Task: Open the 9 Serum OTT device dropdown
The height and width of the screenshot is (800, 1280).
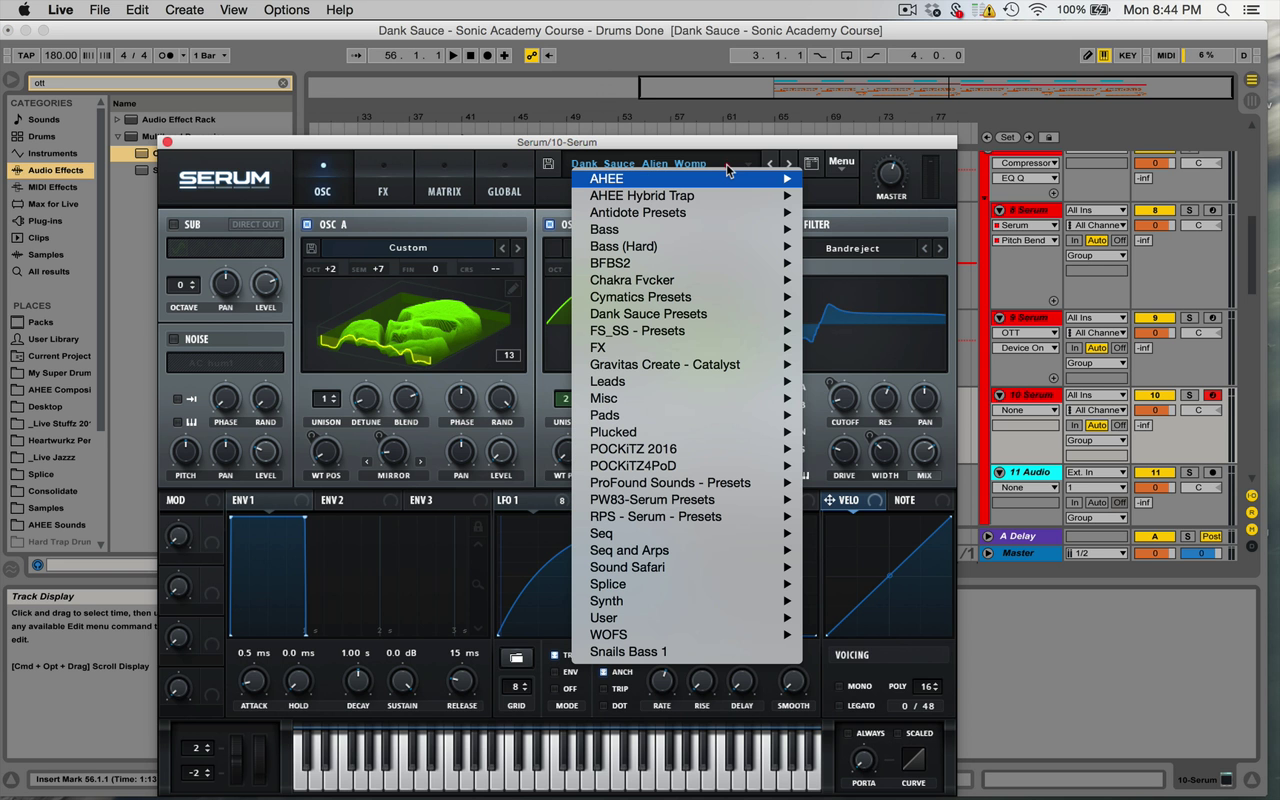Action: [x=1025, y=333]
